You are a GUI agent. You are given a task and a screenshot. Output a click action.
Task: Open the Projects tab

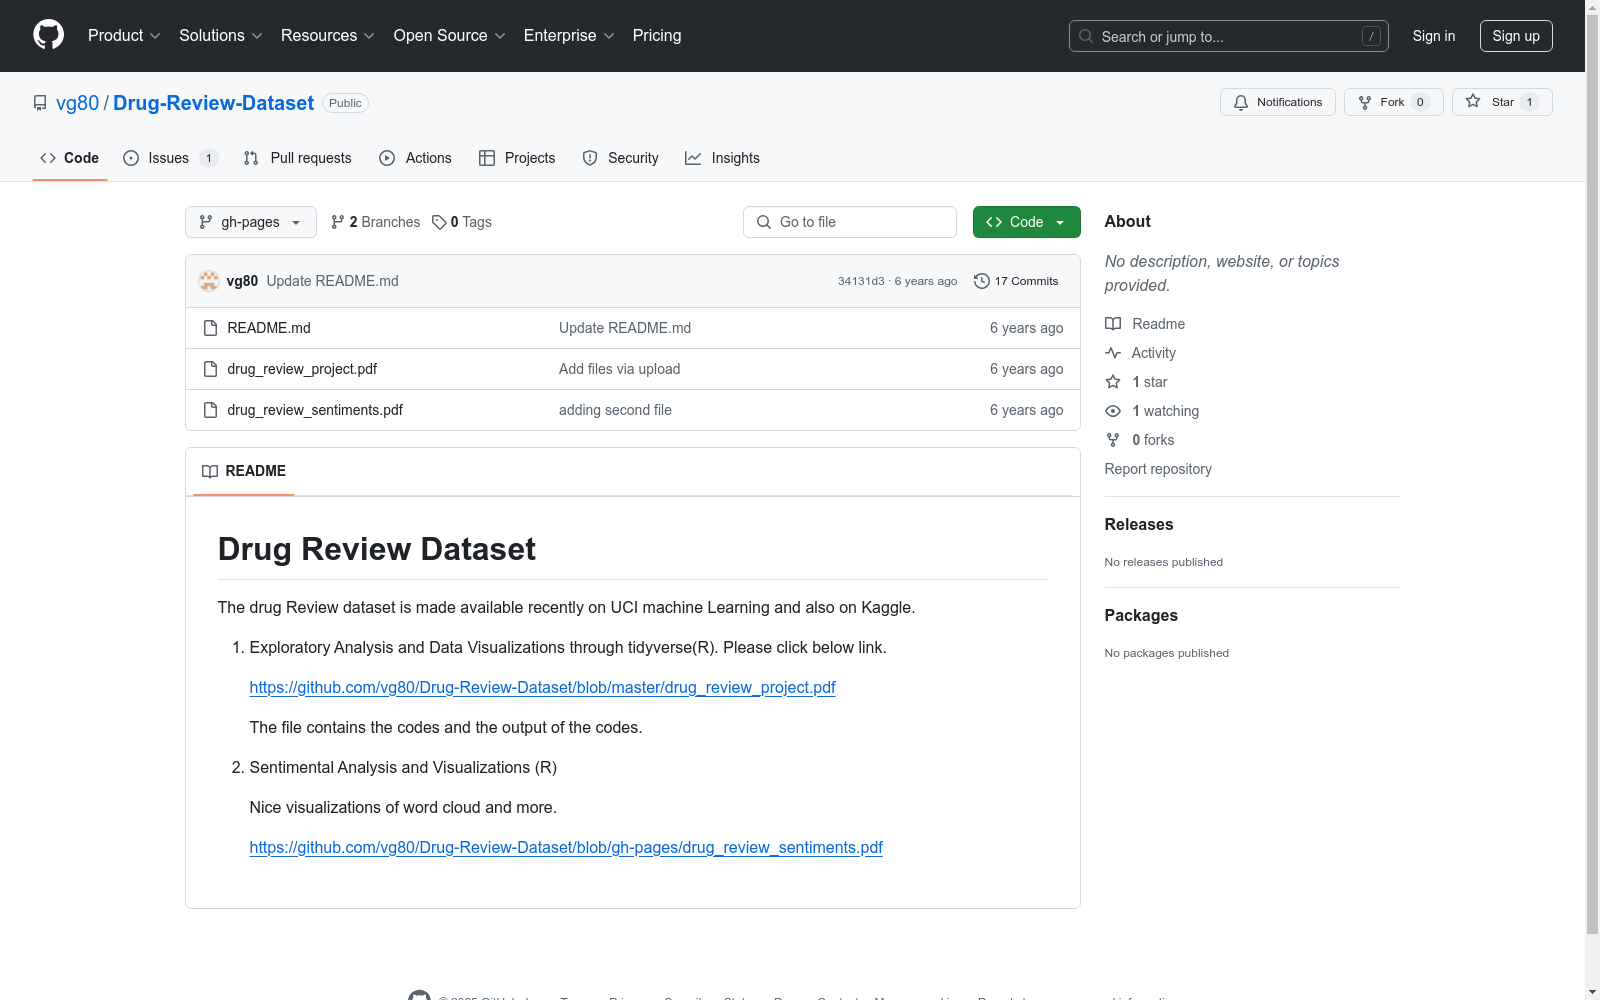[x=517, y=158]
